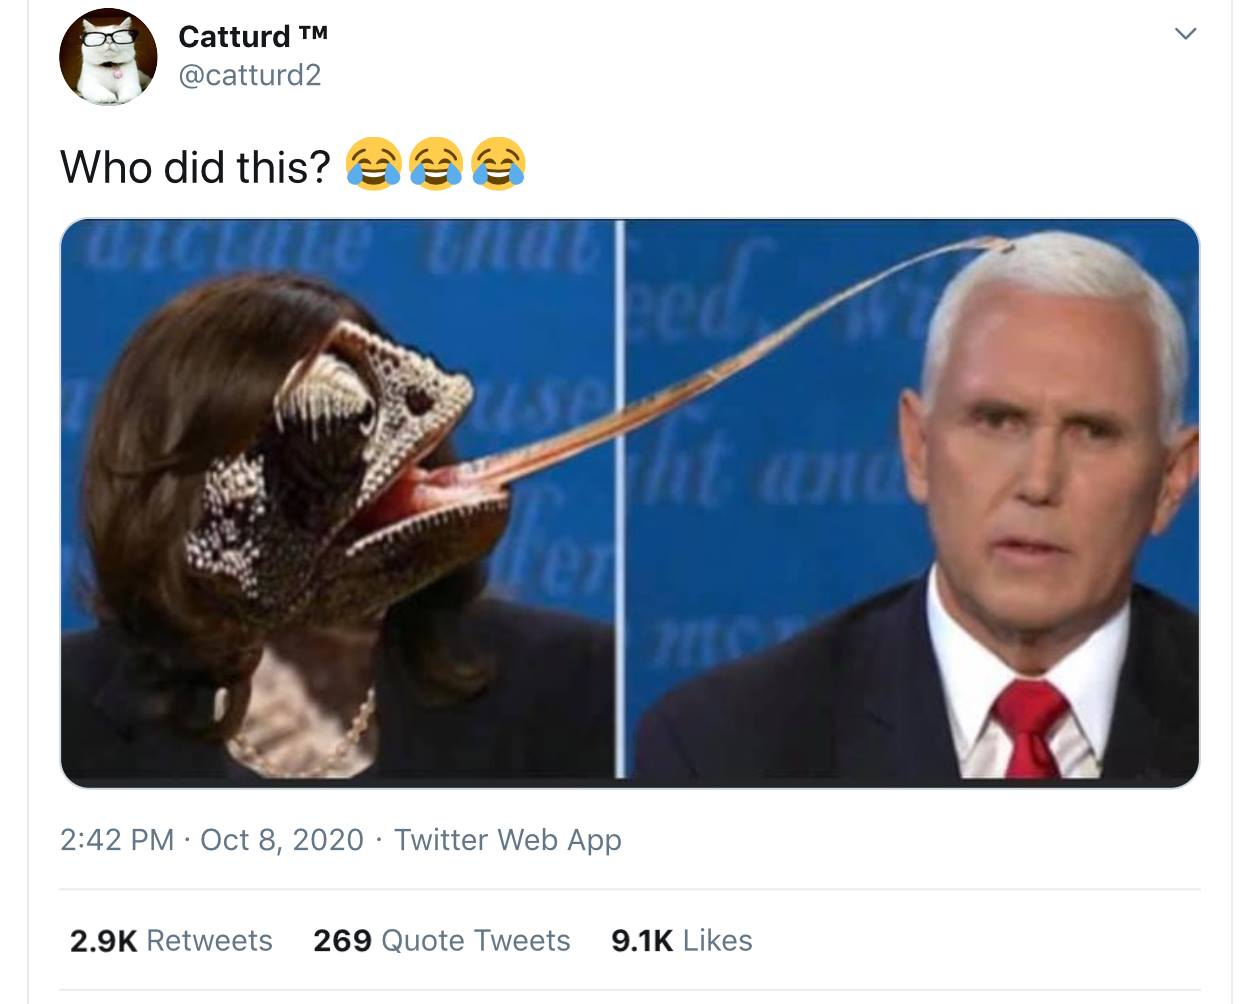Select the middle laughing-crying emoji
The image size is (1245, 1004).
[435, 165]
